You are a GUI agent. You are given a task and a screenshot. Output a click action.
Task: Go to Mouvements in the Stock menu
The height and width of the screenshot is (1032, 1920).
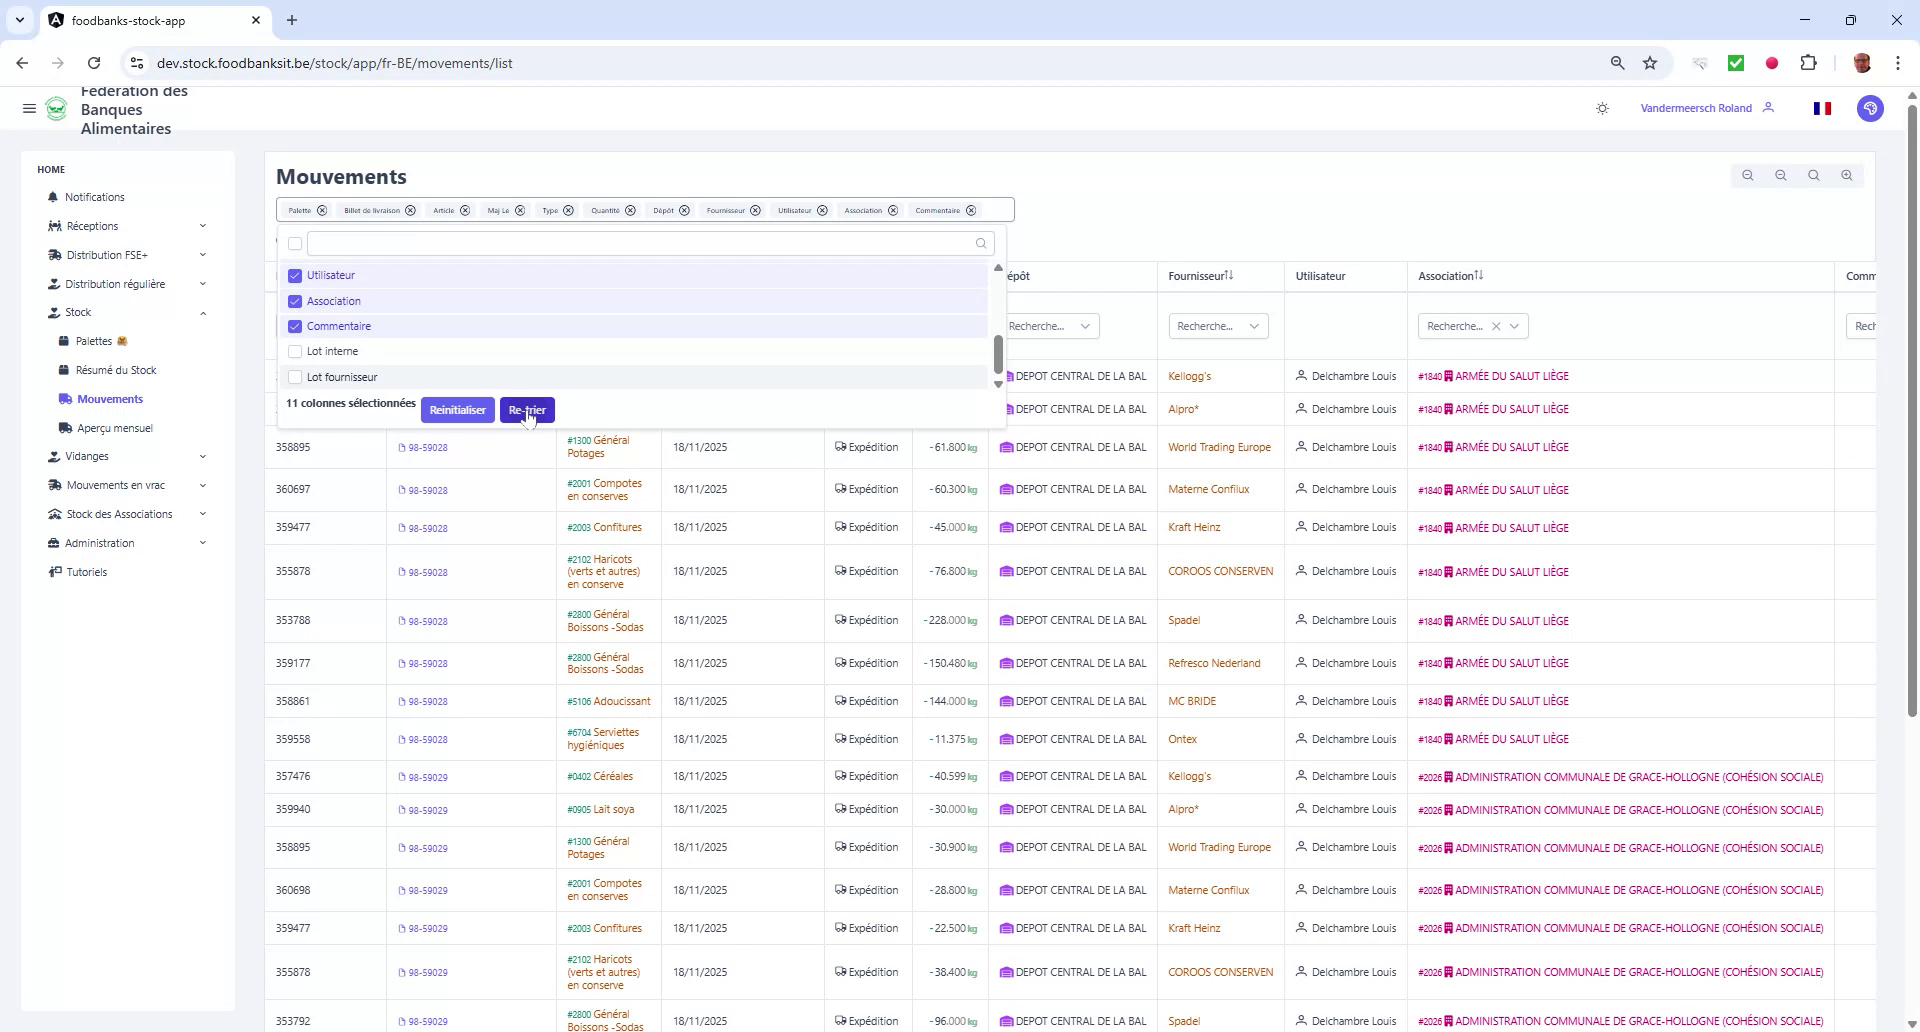pyautogui.click(x=110, y=398)
